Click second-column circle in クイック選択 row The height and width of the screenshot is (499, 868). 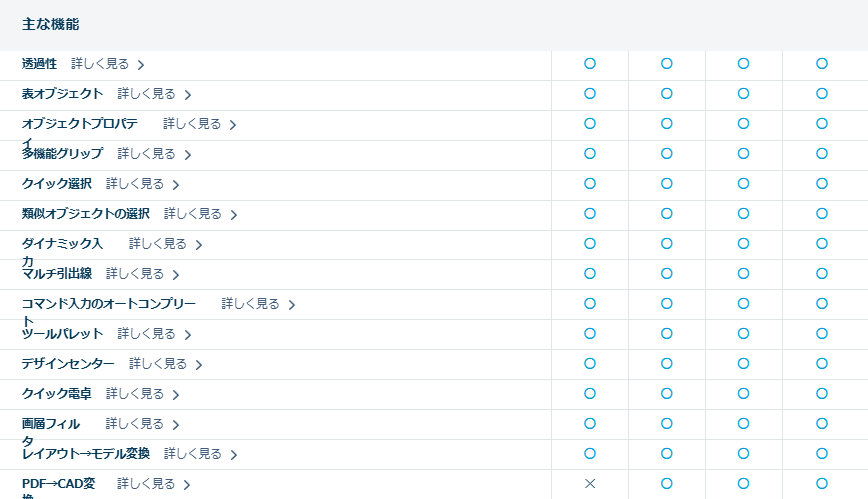coord(667,184)
